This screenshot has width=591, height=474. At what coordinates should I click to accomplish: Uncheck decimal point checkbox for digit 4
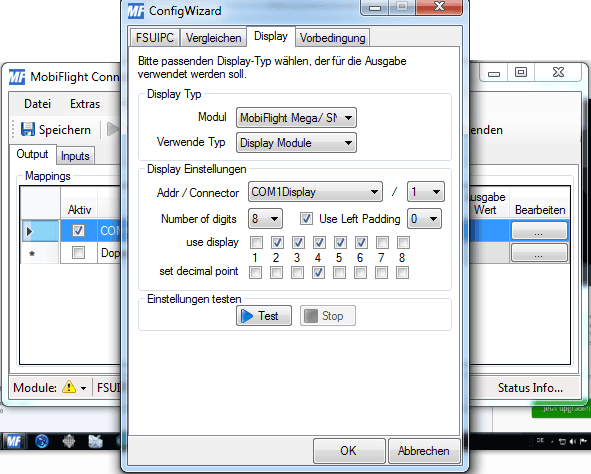click(x=318, y=272)
